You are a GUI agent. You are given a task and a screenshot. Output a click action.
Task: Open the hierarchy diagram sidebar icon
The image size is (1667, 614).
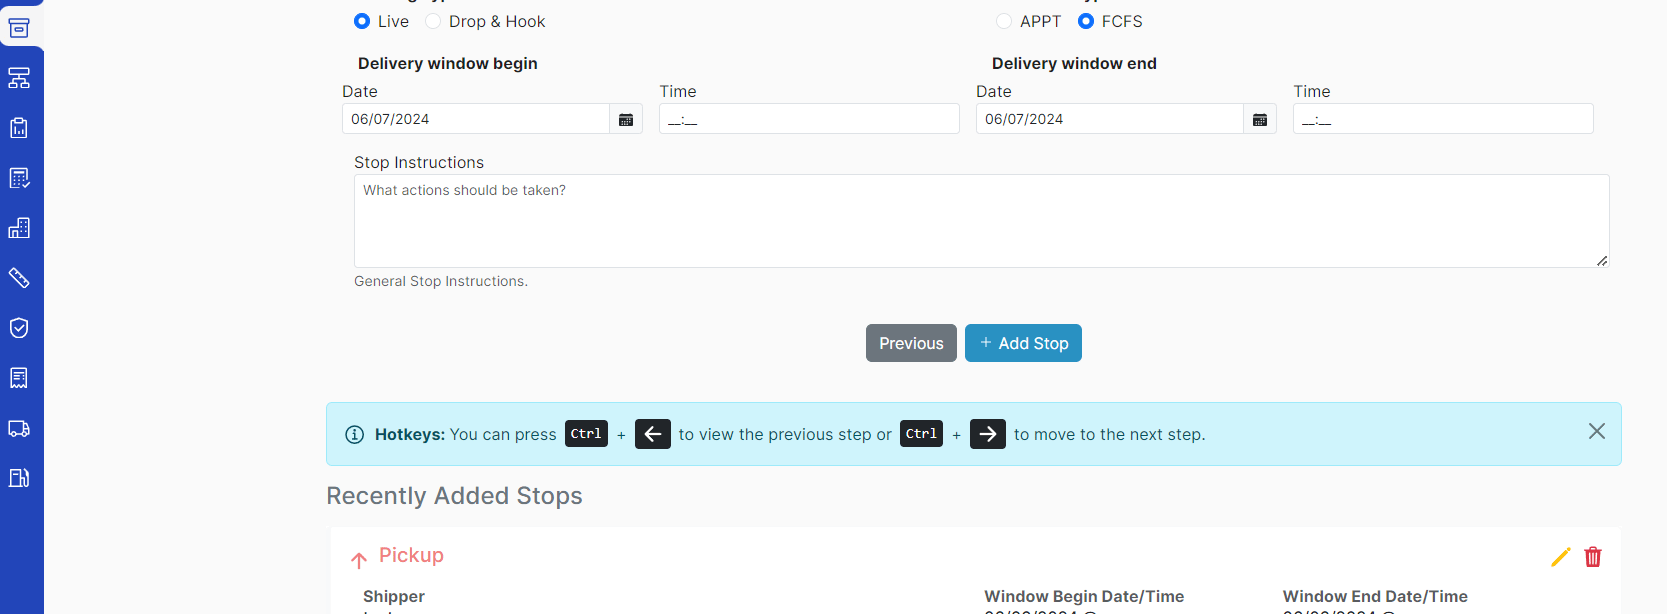[19, 78]
